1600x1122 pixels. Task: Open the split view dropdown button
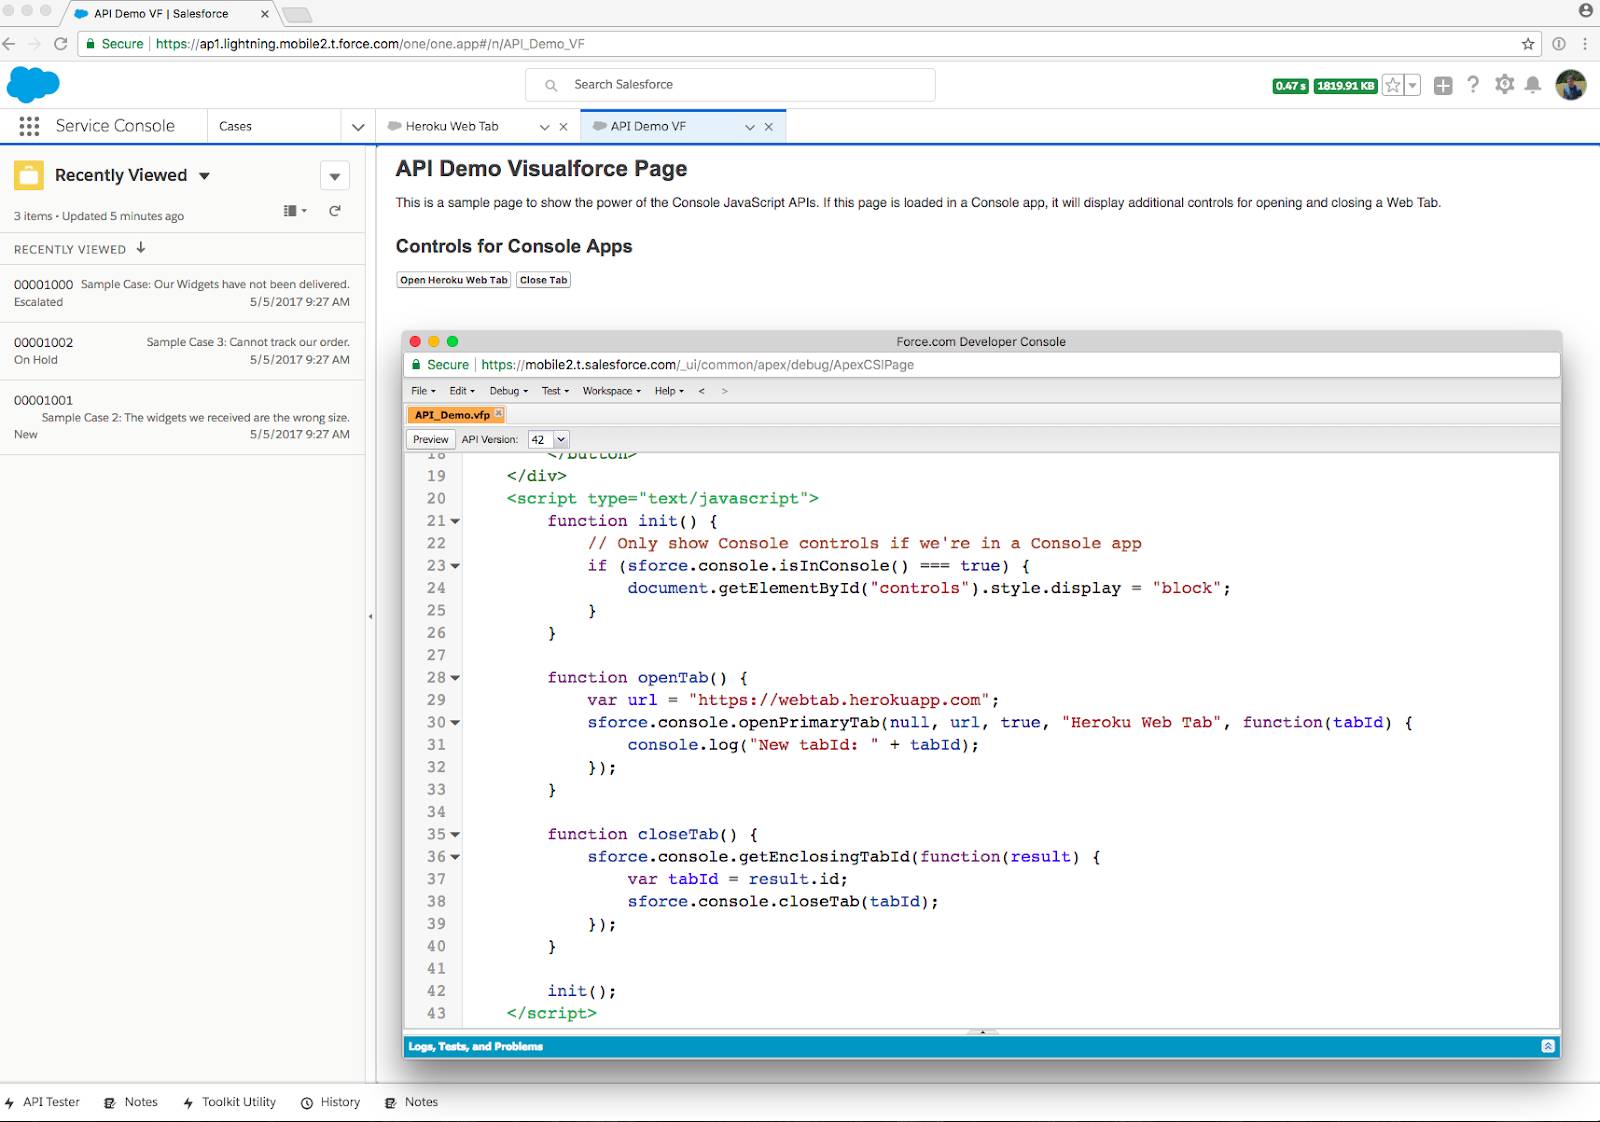click(335, 176)
